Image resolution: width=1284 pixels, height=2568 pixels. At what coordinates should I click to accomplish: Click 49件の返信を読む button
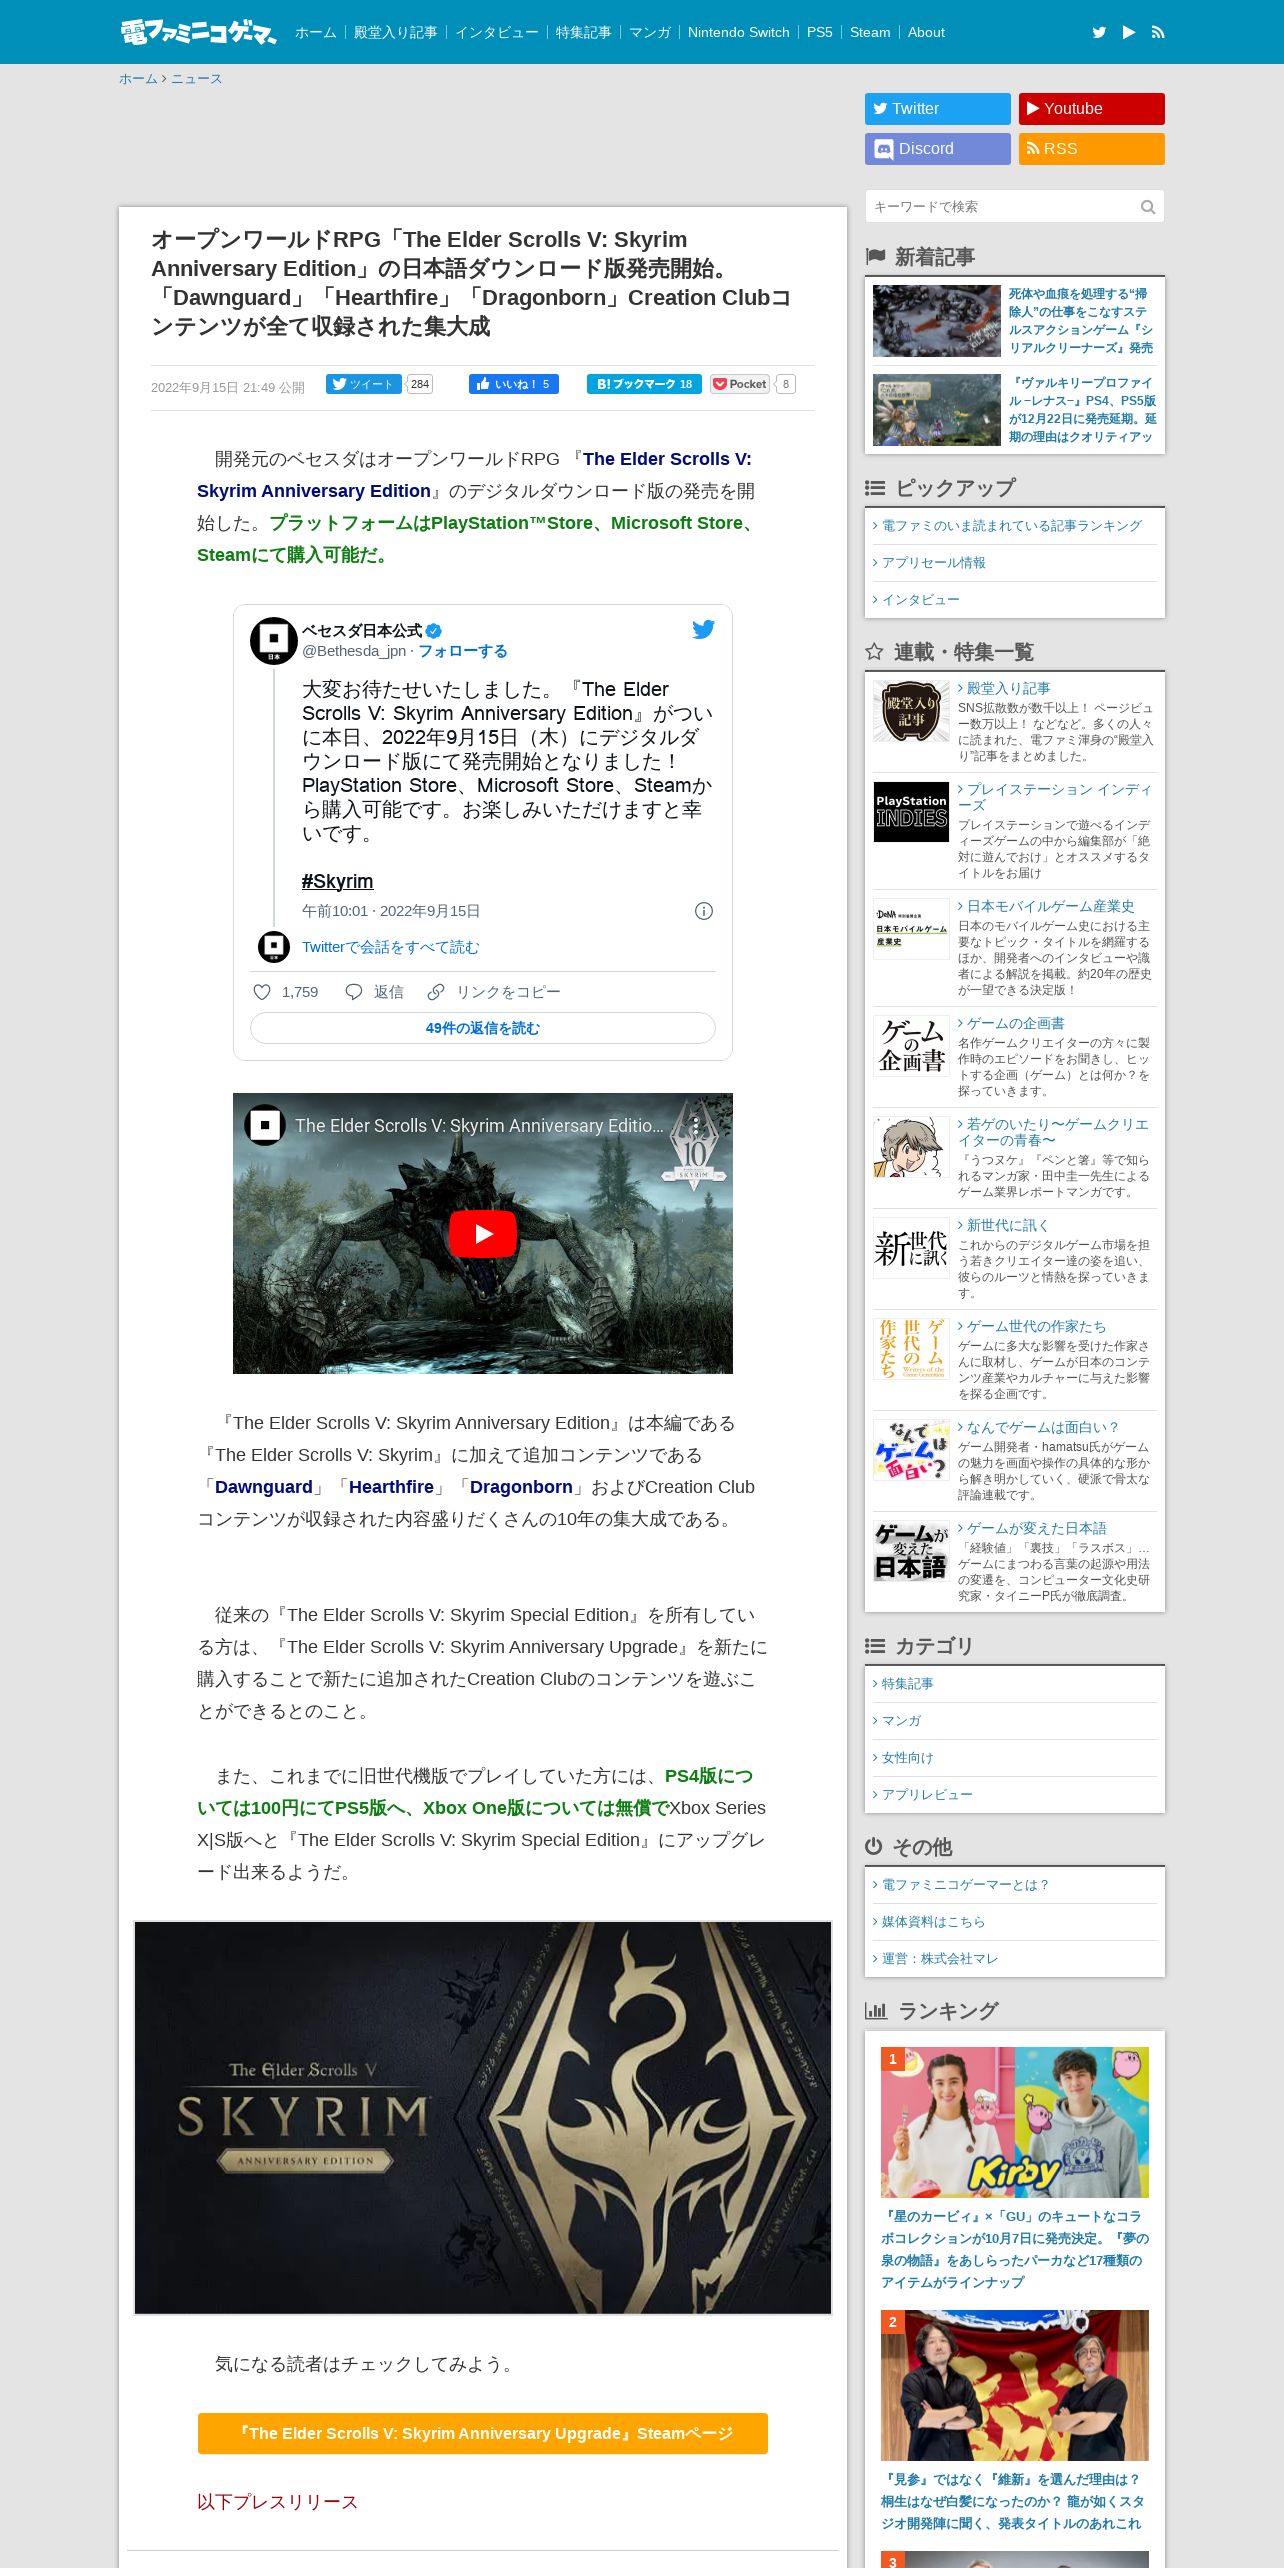click(483, 1028)
